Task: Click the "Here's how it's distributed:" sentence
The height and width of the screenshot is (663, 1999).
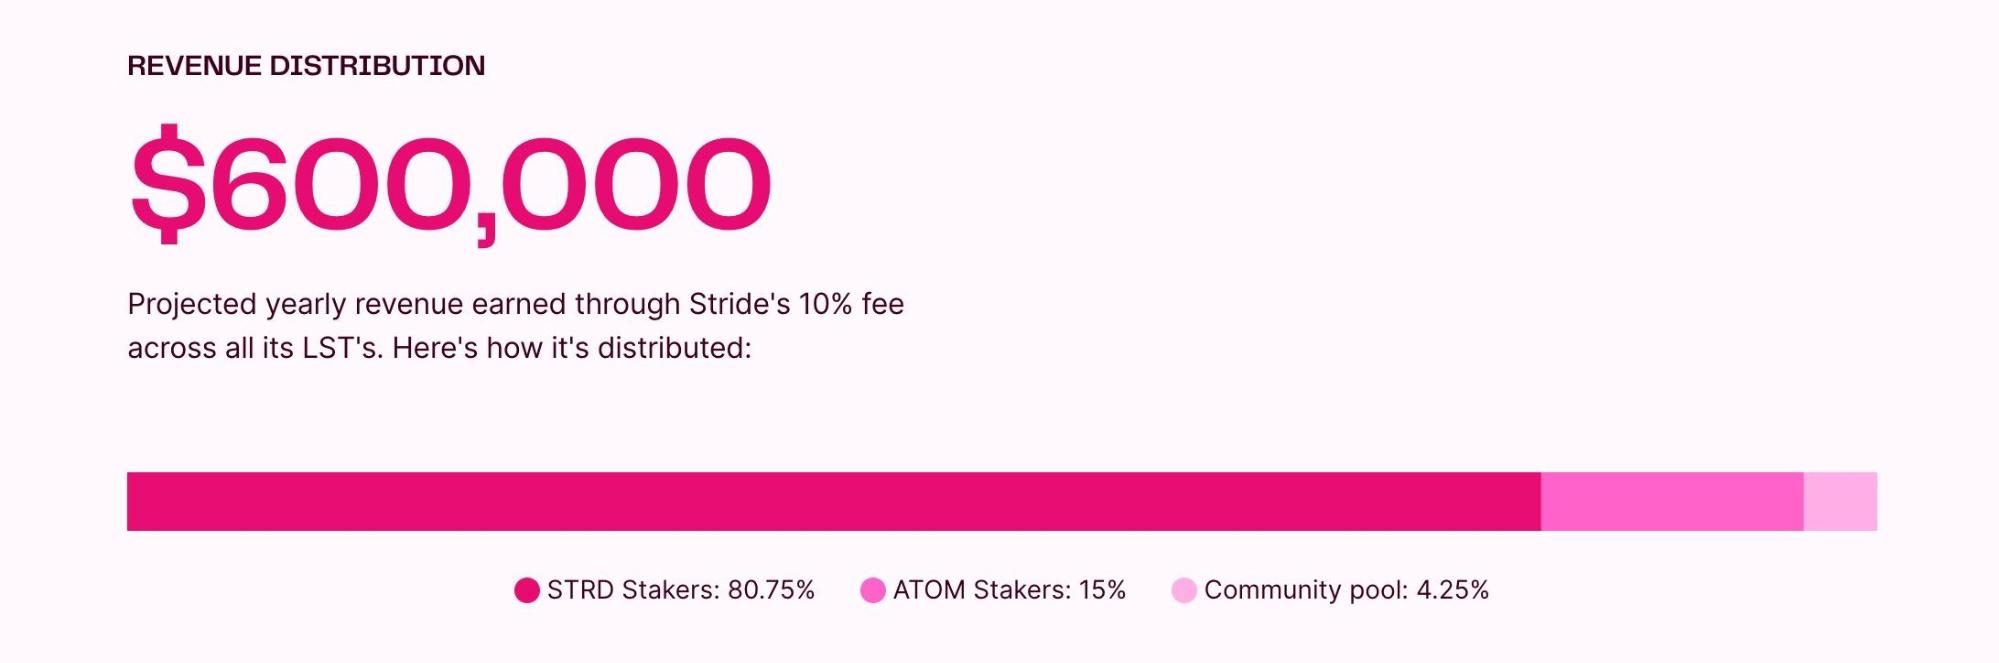Action: 571,348
